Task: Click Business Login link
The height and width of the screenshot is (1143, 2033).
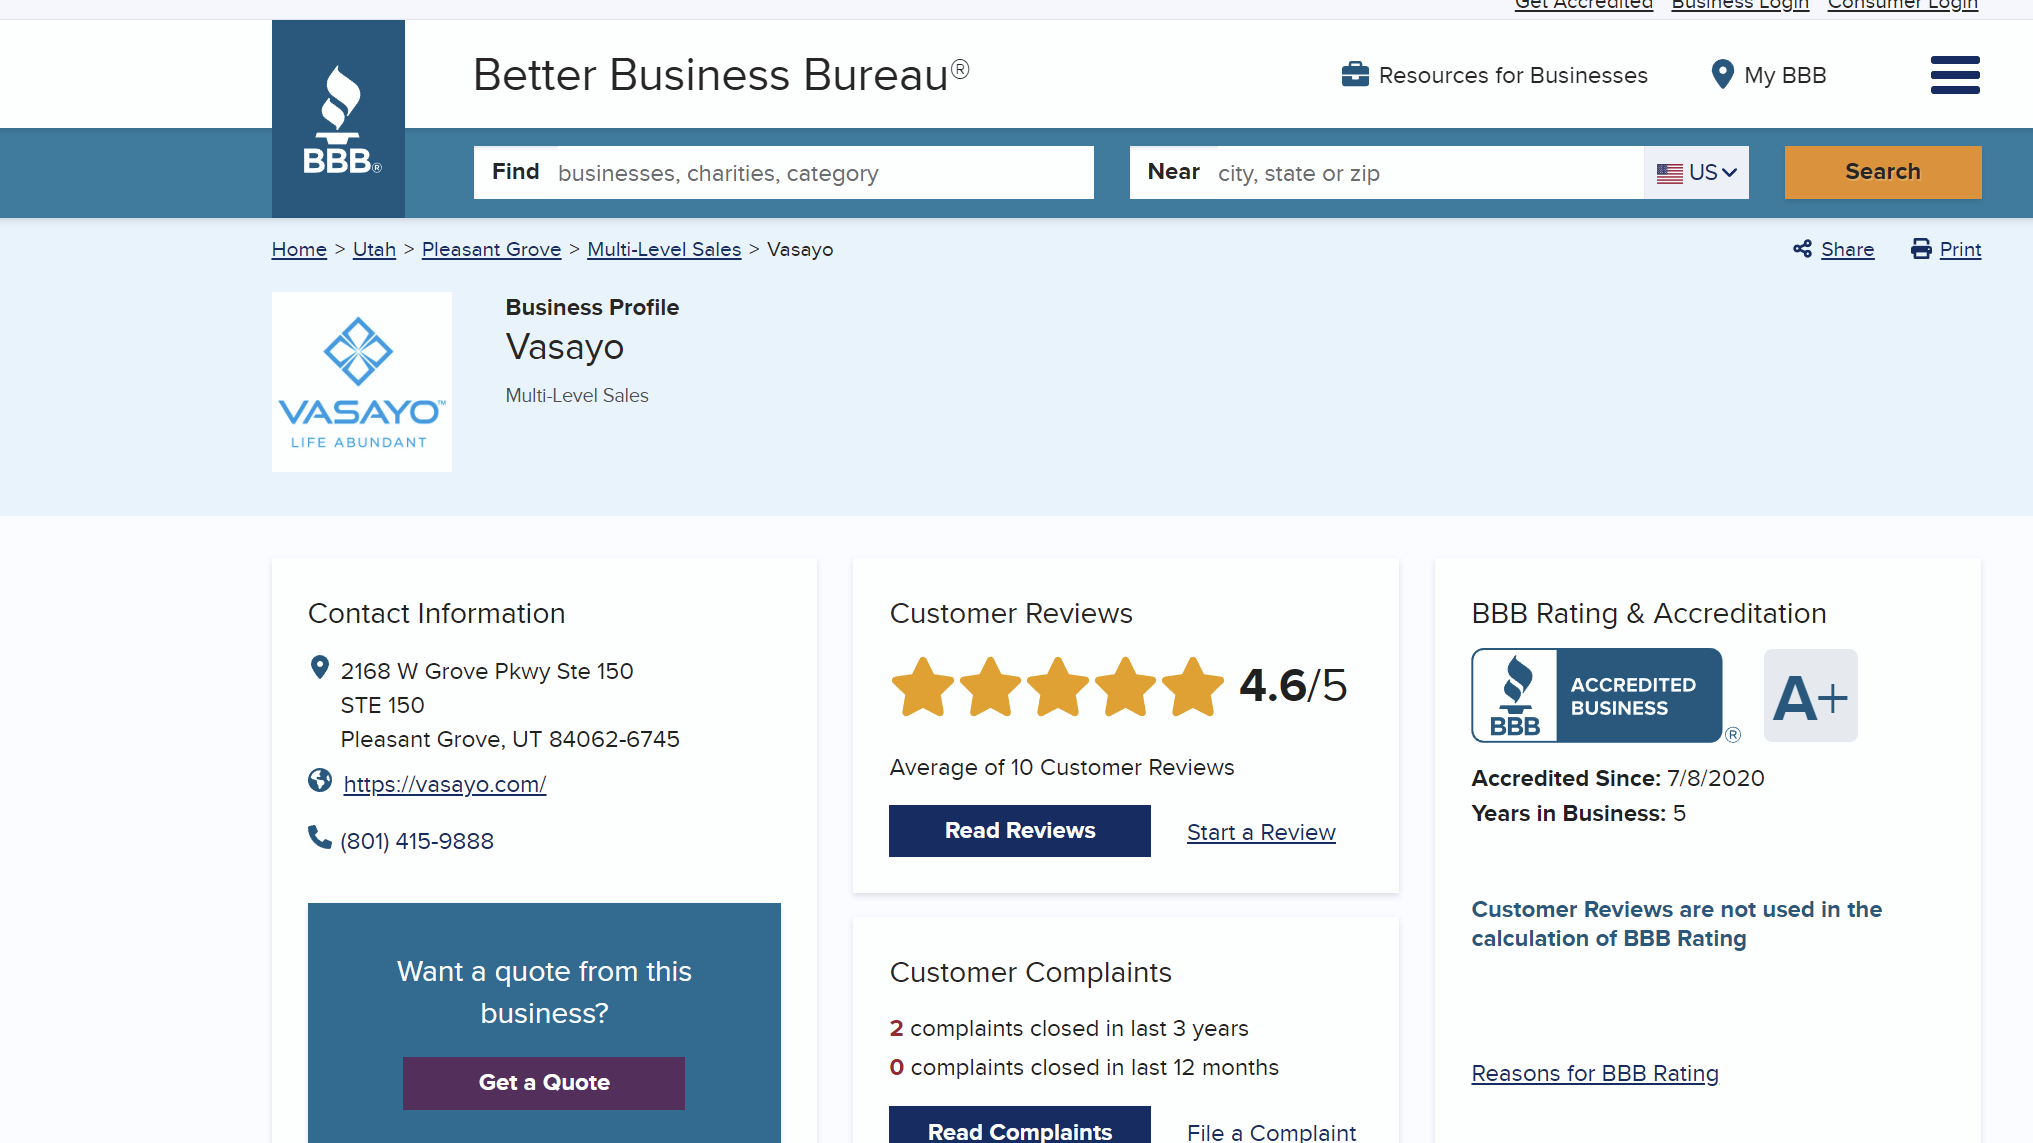Action: coord(1740,4)
